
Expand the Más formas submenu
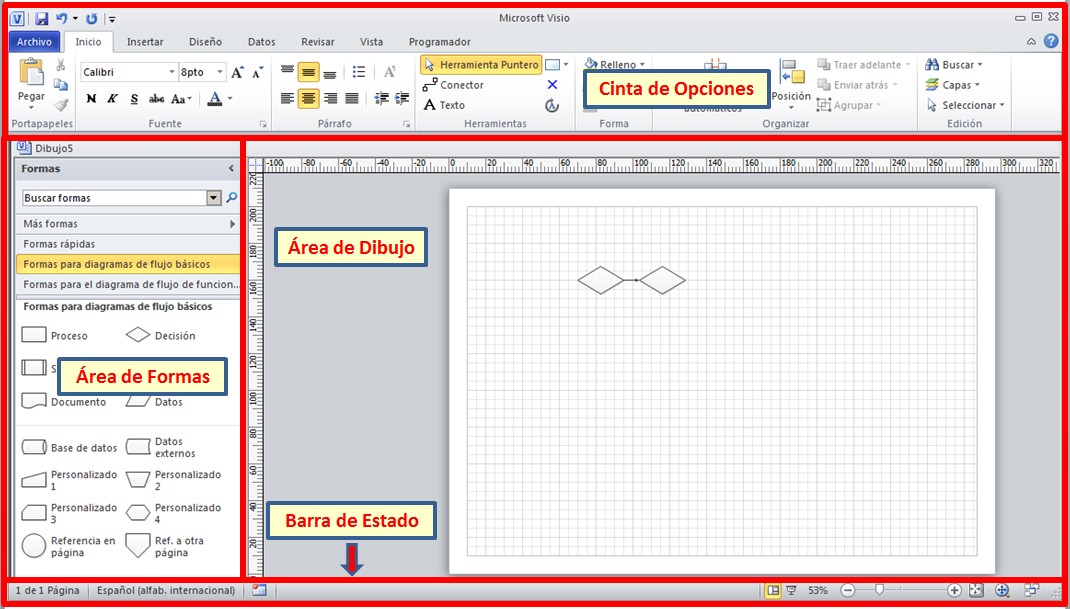coord(128,224)
